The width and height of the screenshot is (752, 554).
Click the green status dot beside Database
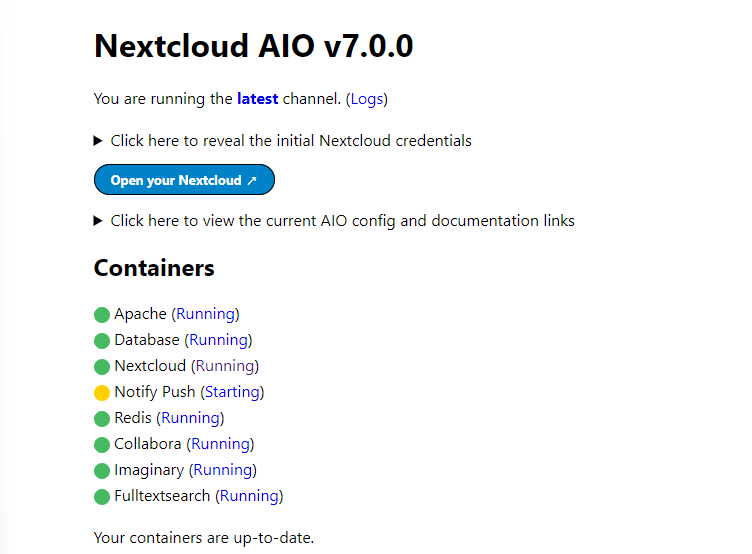[102, 341]
